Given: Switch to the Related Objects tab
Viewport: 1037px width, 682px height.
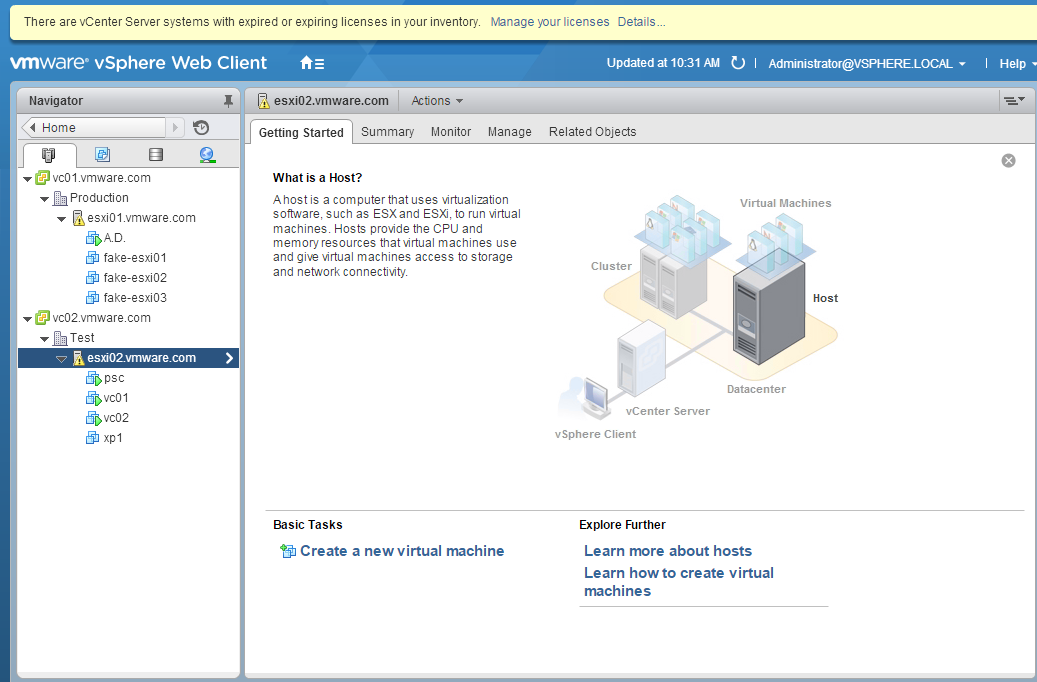Looking at the screenshot, I should (593, 132).
